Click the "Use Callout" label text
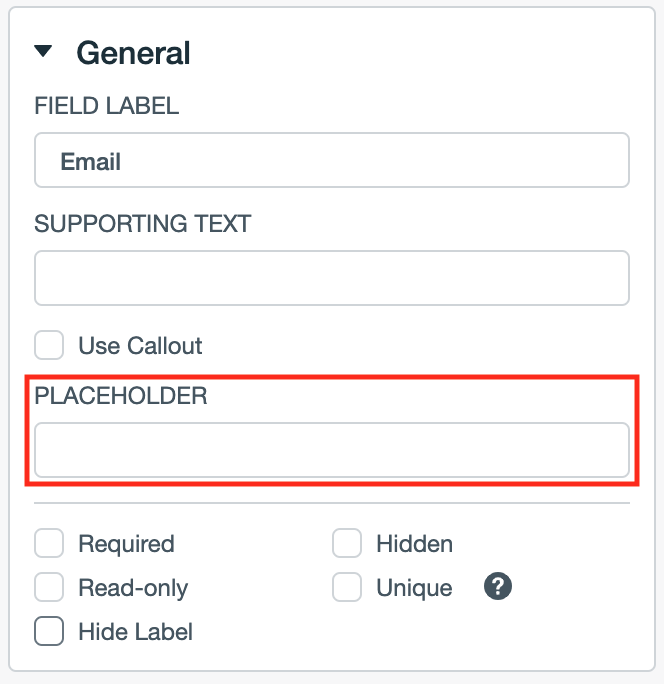The width and height of the screenshot is (664, 684). 140,346
